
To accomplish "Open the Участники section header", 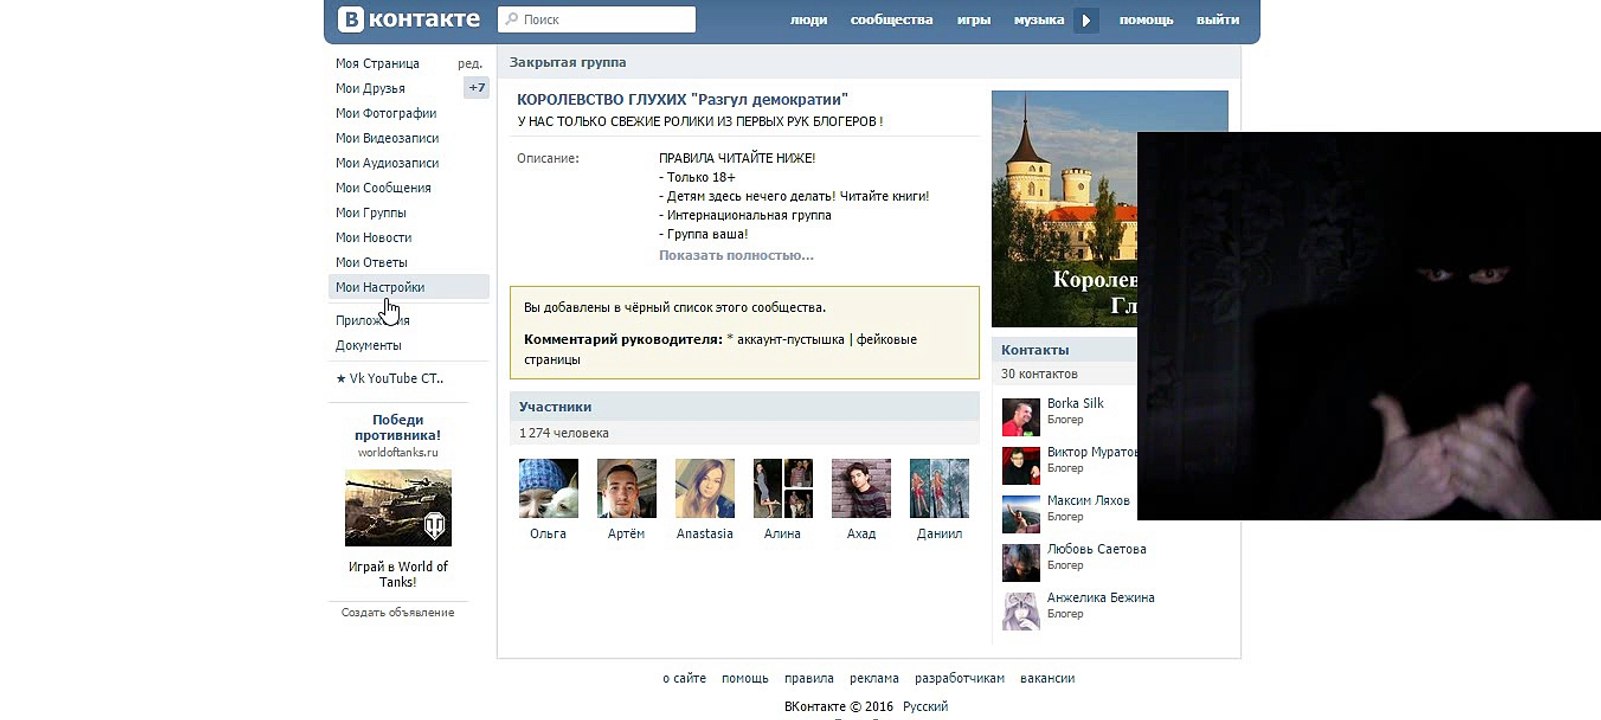I will pyautogui.click(x=555, y=407).
